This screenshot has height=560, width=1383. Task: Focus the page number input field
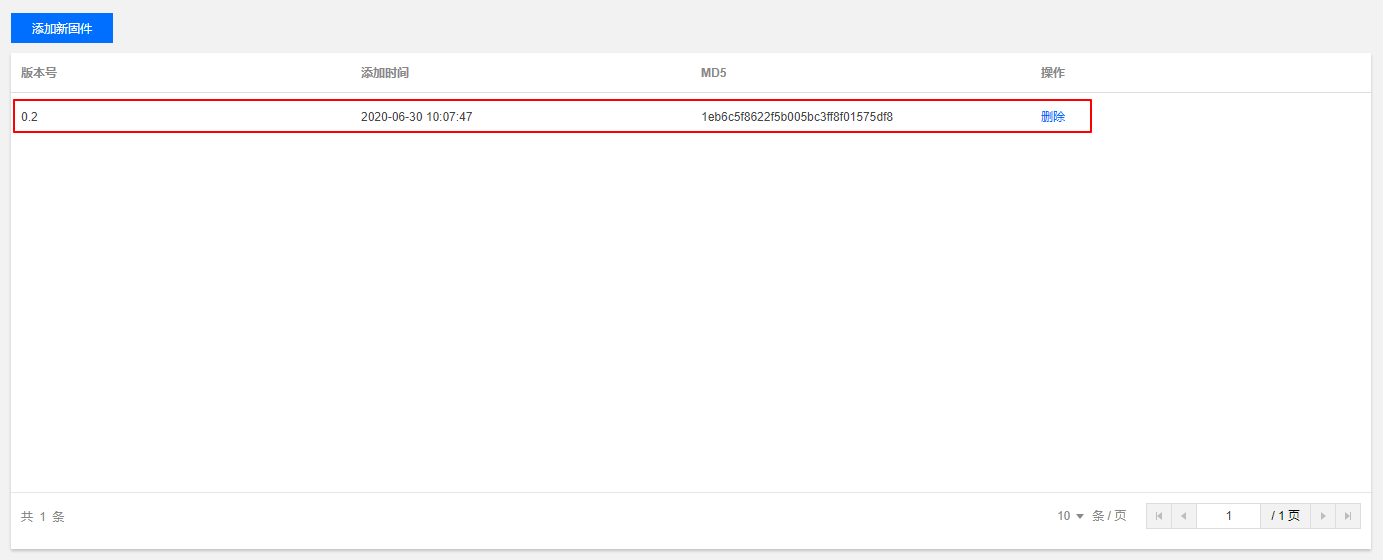click(x=1229, y=516)
